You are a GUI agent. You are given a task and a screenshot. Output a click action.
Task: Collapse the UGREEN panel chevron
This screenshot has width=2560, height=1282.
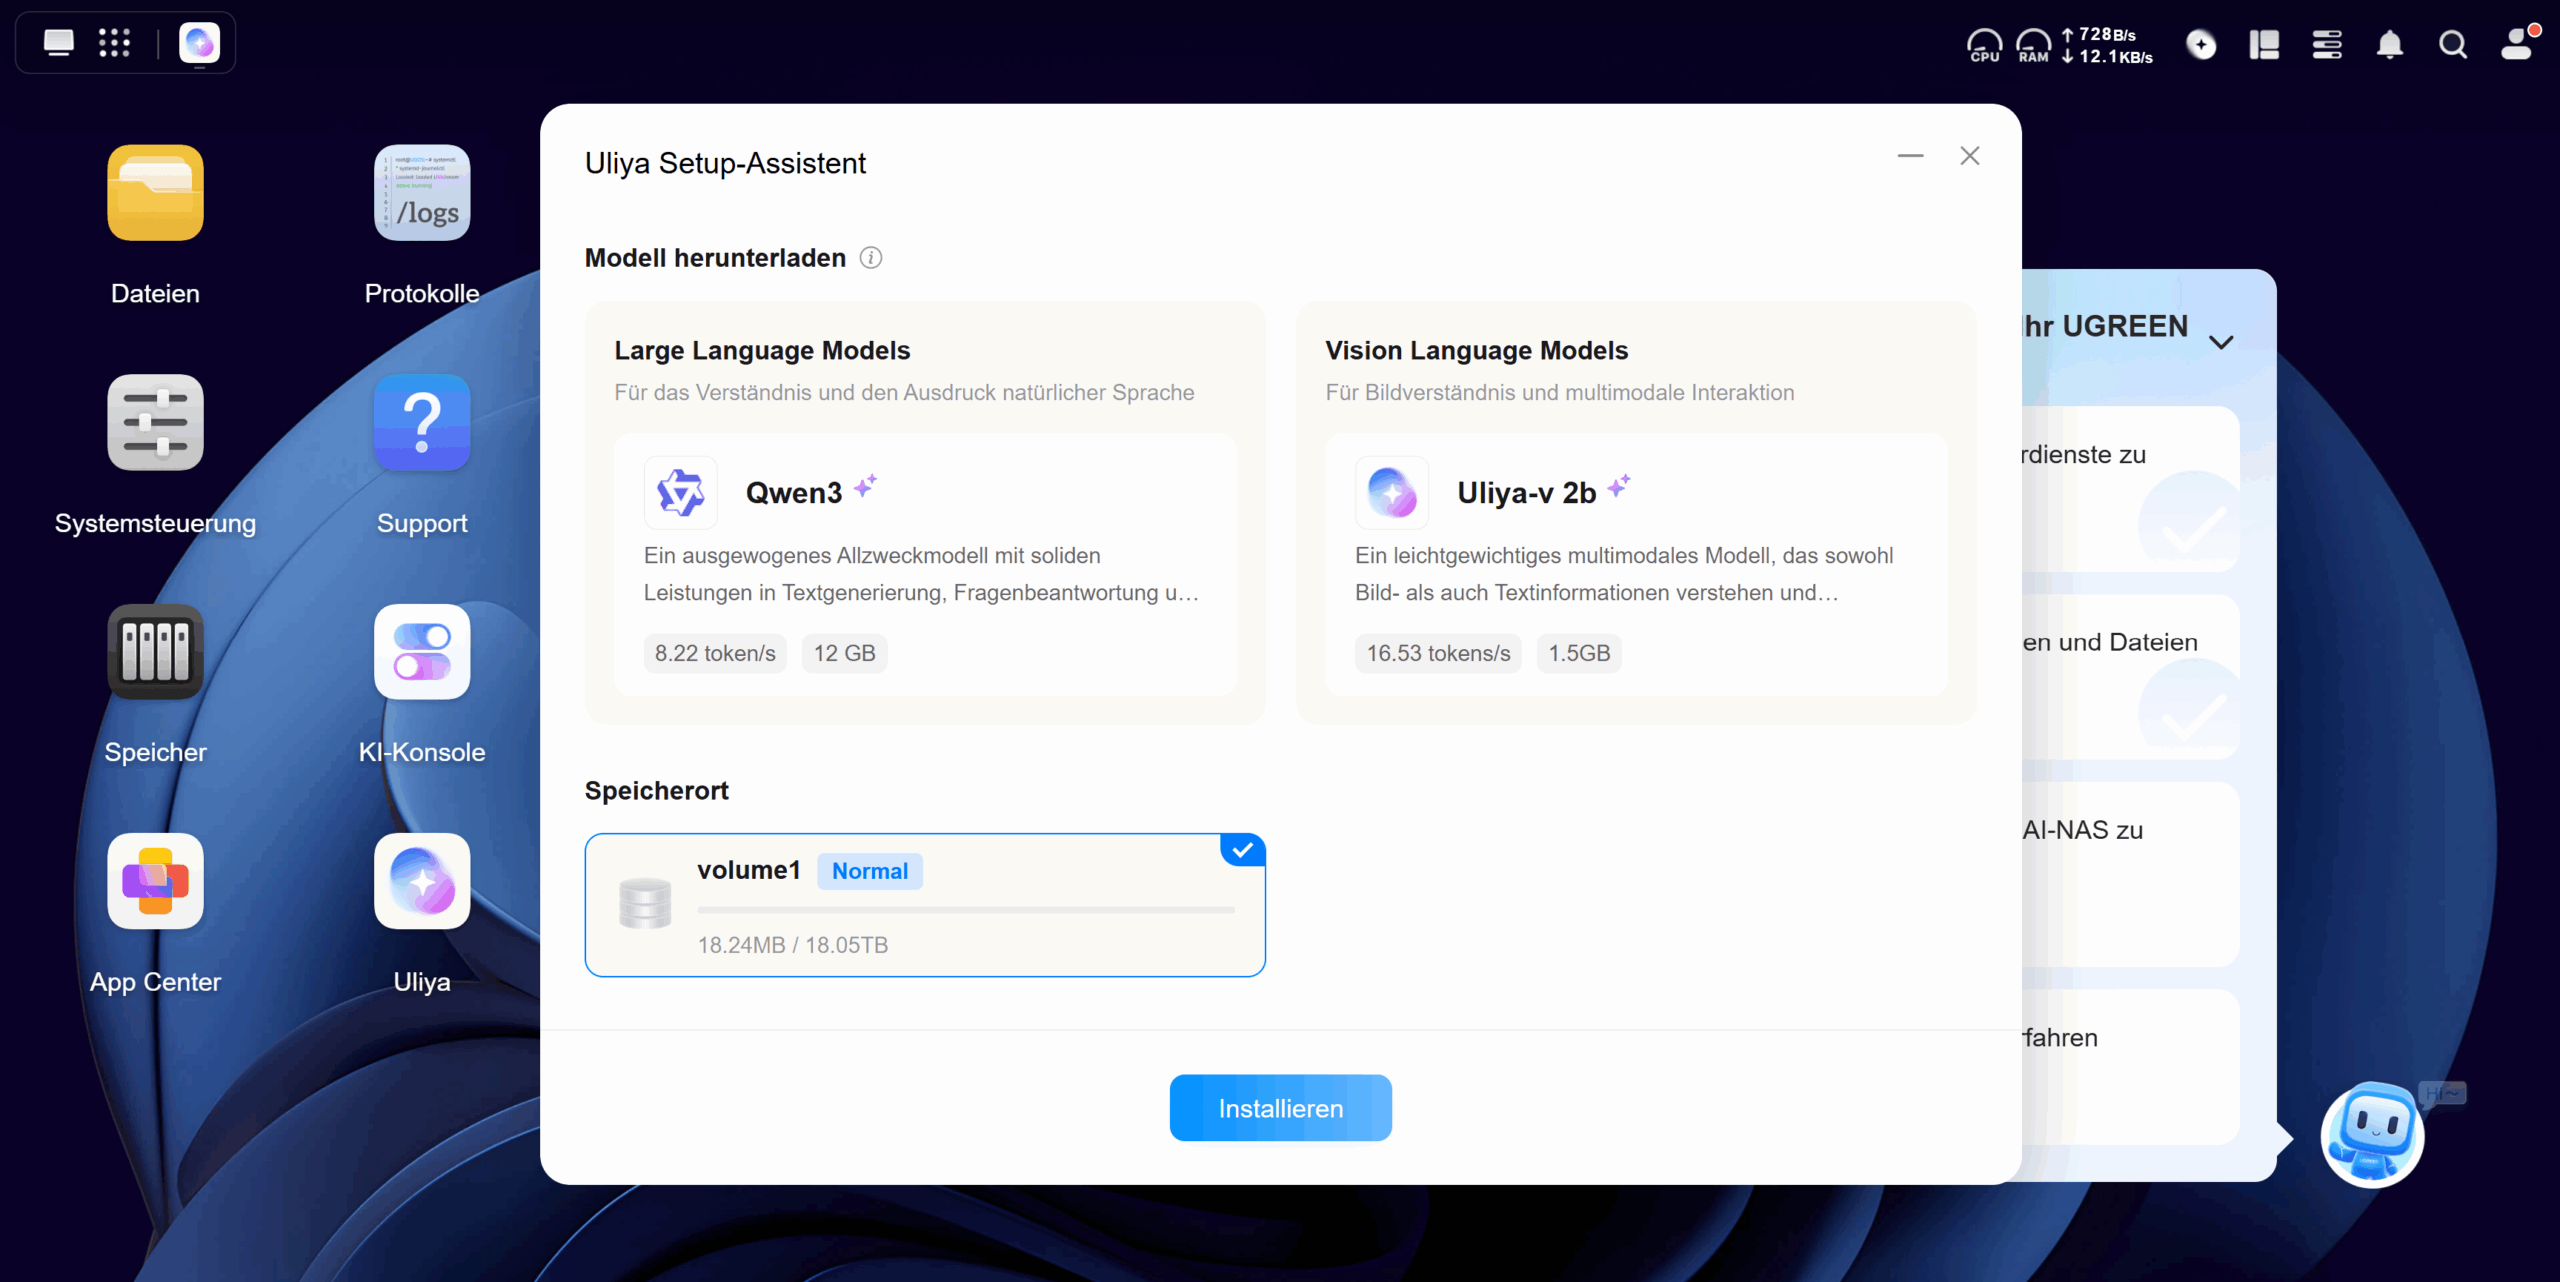2221,342
